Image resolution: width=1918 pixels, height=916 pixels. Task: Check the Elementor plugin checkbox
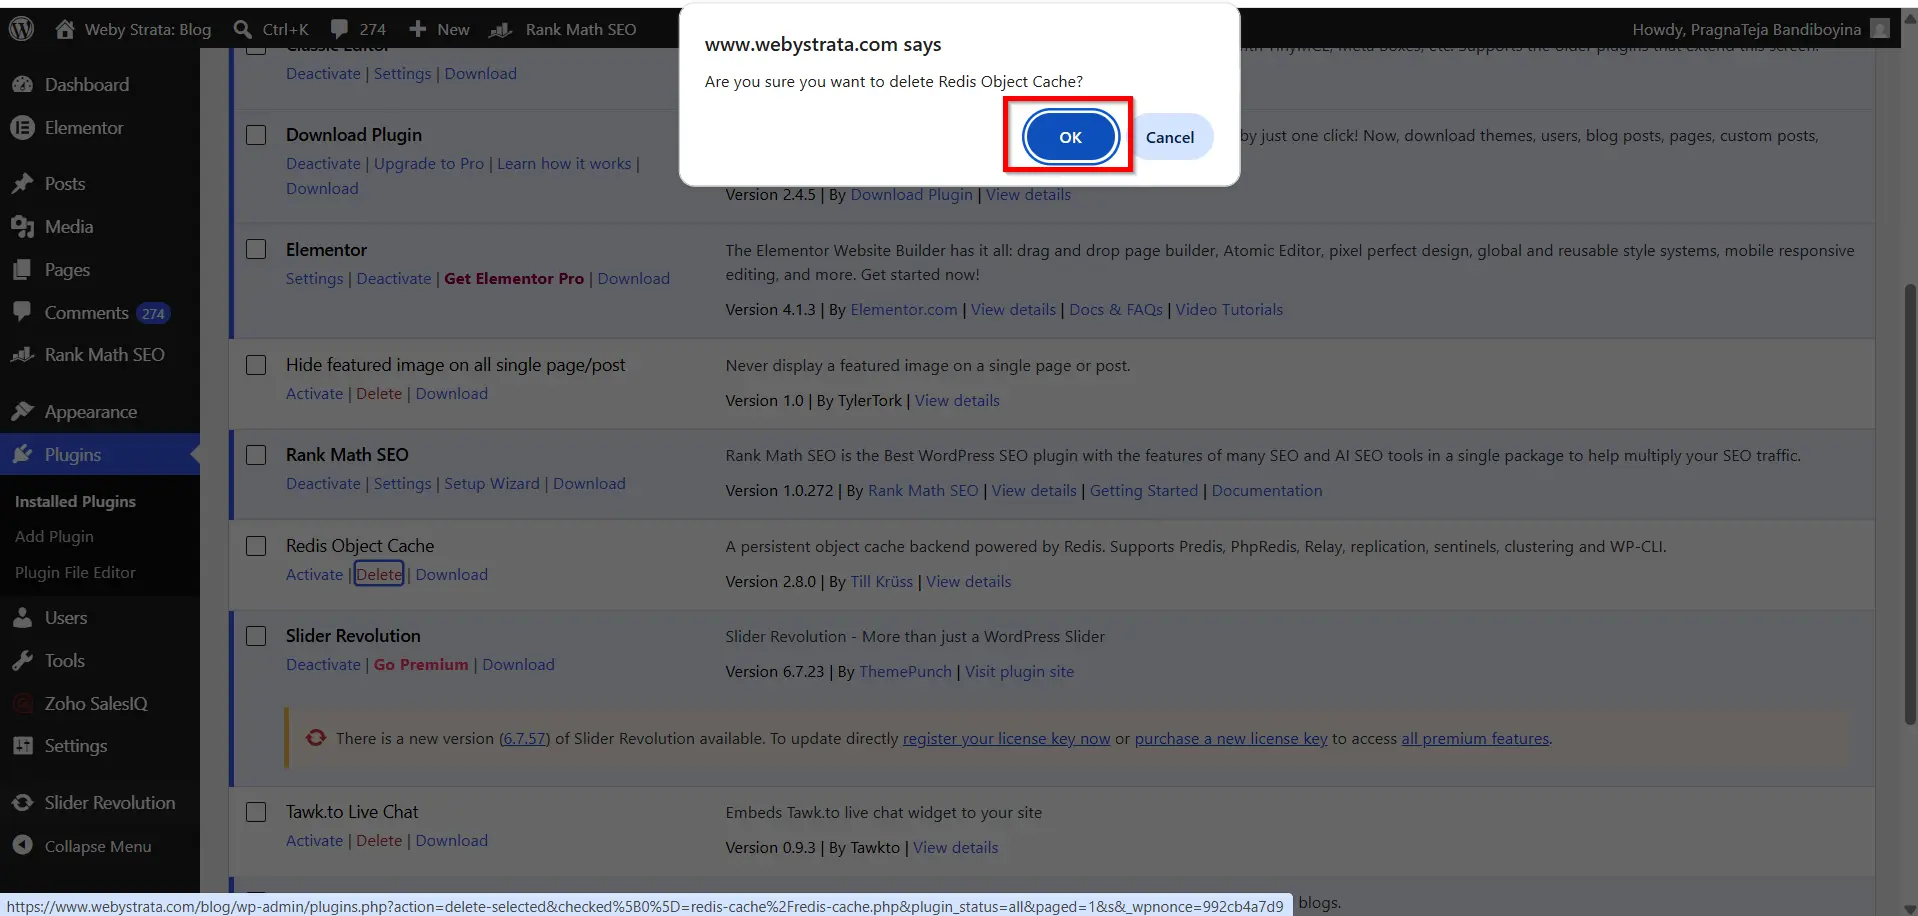click(x=256, y=250)
